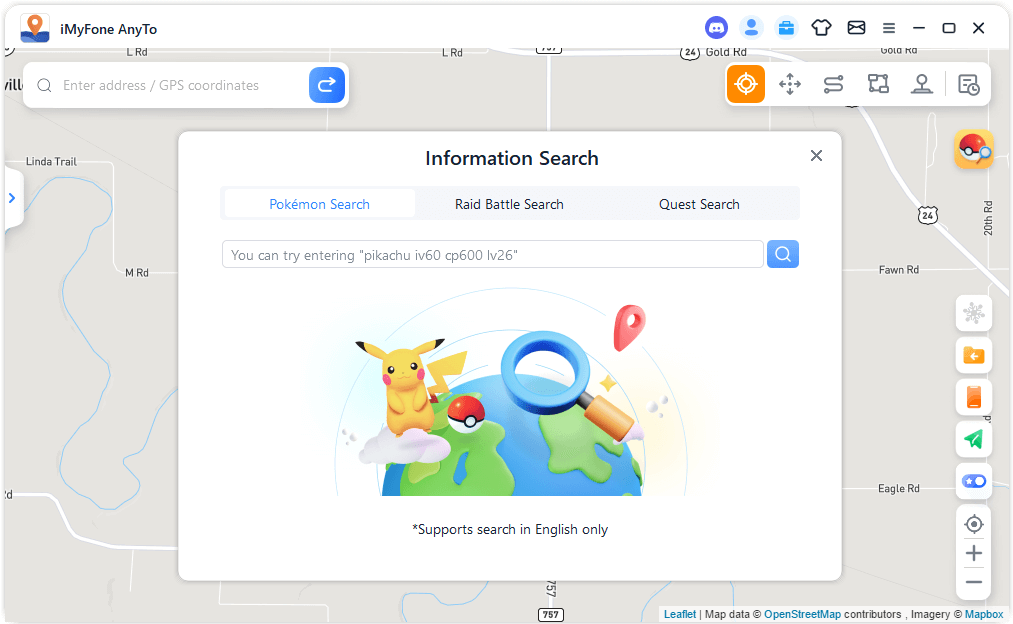Select the Multi-spot route mode icon
Viewport: 1013px width, 624px height.
coord(878,84)
